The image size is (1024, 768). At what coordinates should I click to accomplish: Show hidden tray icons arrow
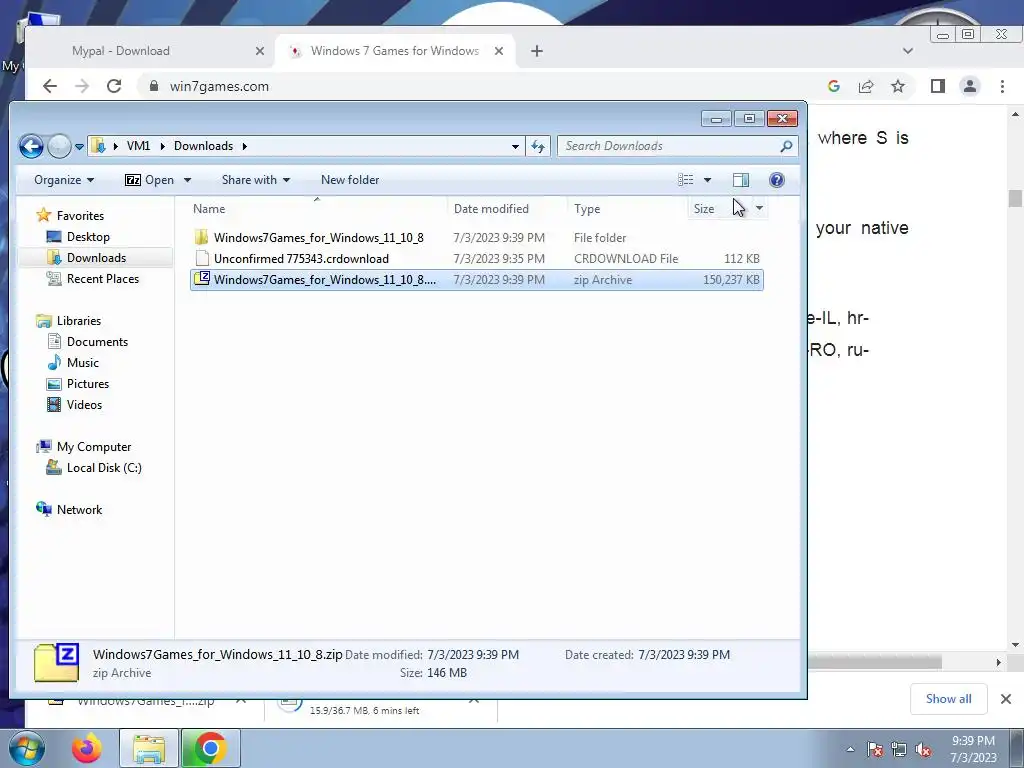coord(850,749)
